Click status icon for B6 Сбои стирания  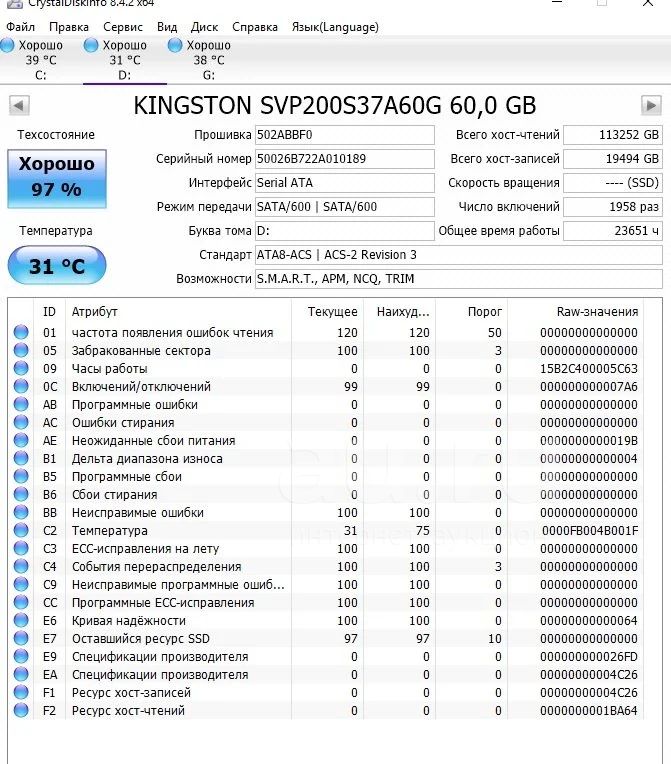pos(21,495)
